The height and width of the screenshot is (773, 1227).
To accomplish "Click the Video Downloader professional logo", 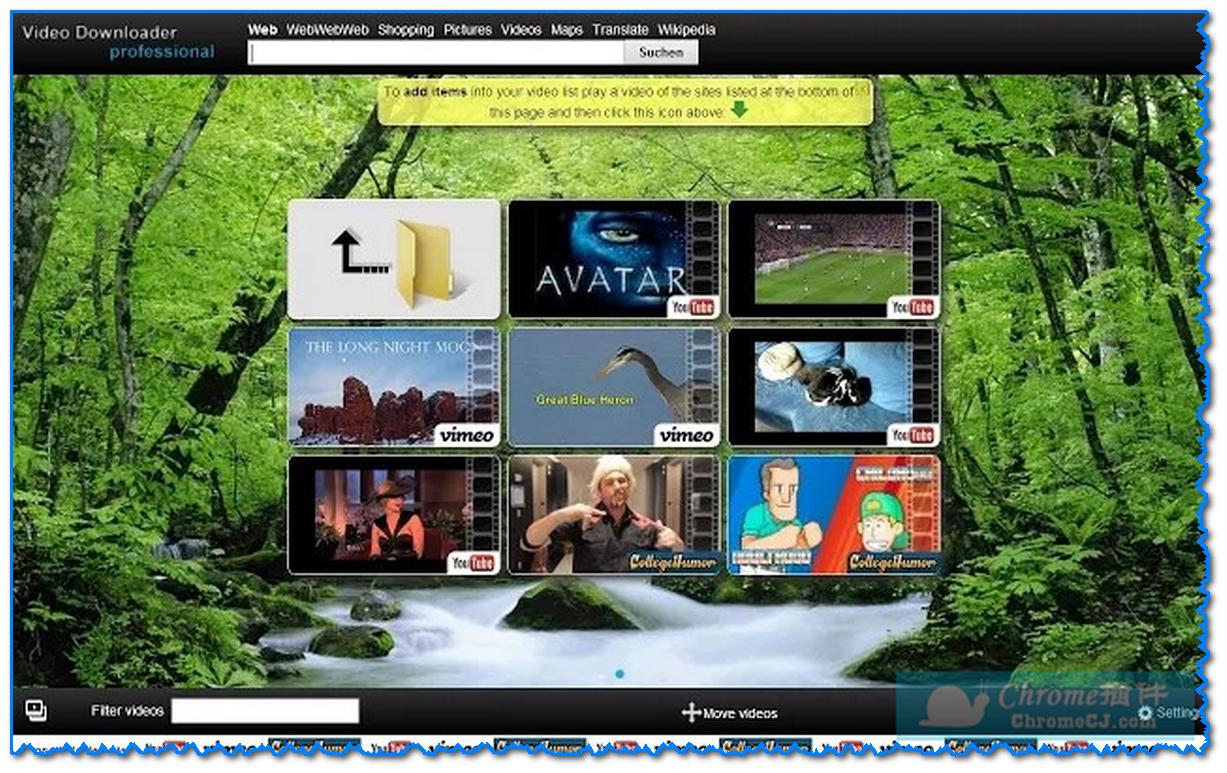I will (x=118, y=42).
